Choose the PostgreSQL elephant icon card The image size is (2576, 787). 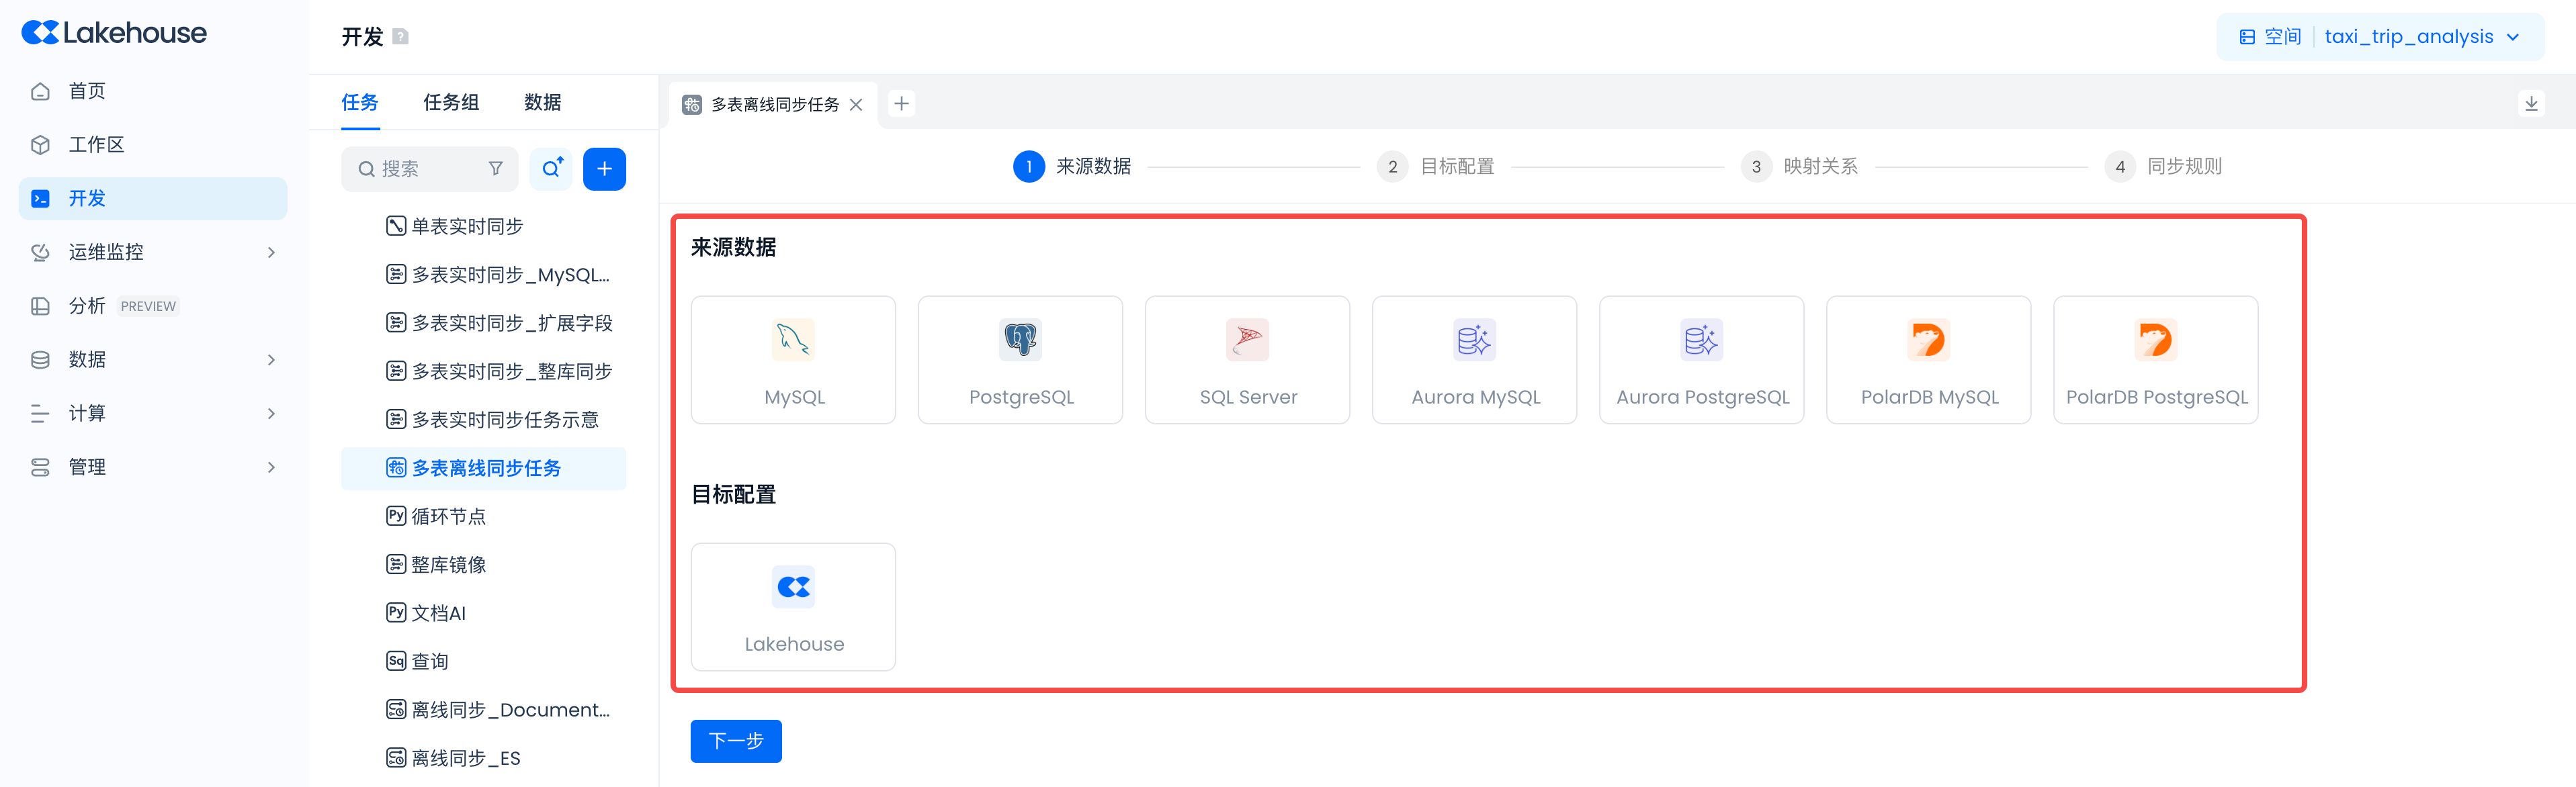pyautogui.click(x=1020, y=359)
